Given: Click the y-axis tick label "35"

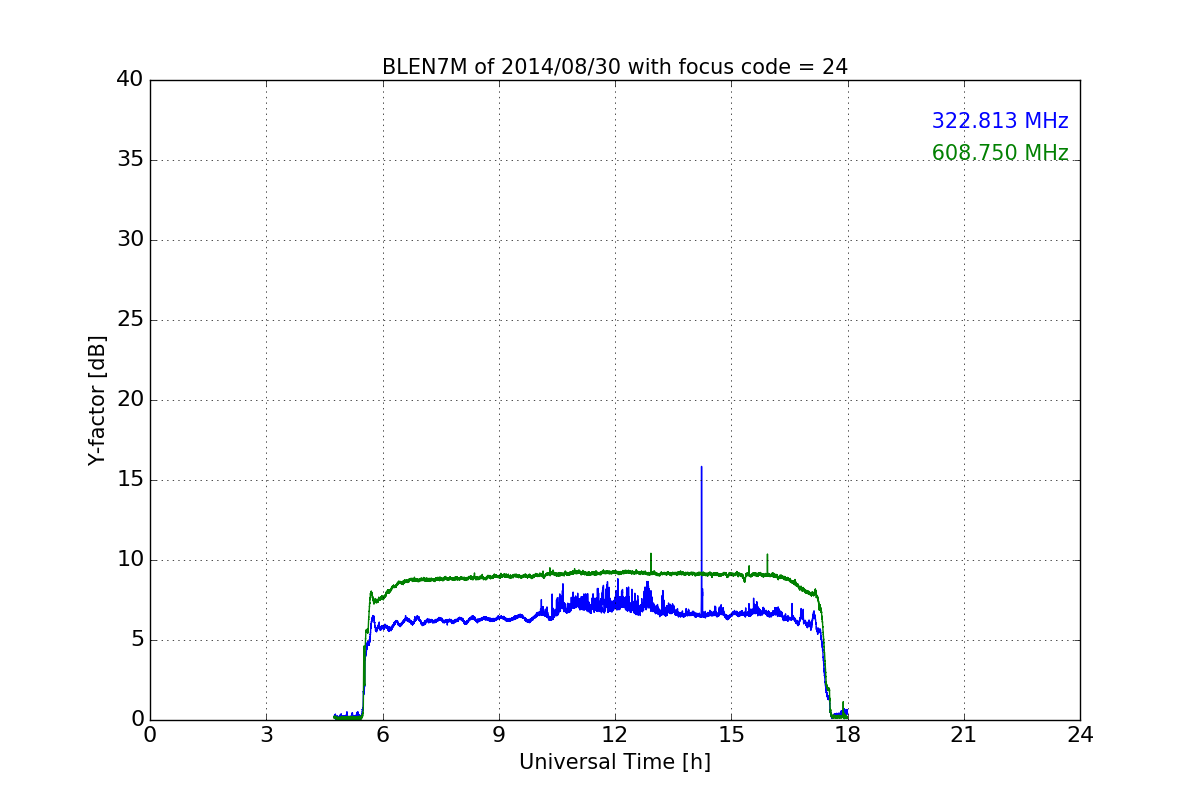Looking at the screenshot, I should [x=130, y=160].
